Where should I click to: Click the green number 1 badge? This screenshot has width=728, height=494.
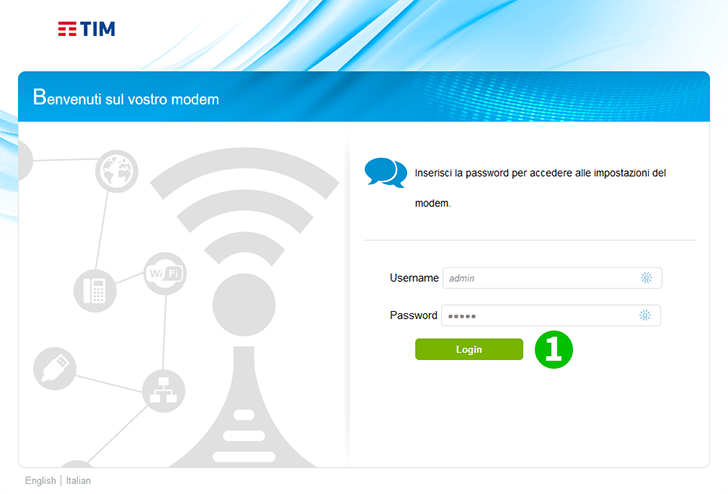(x=554, y=350)
